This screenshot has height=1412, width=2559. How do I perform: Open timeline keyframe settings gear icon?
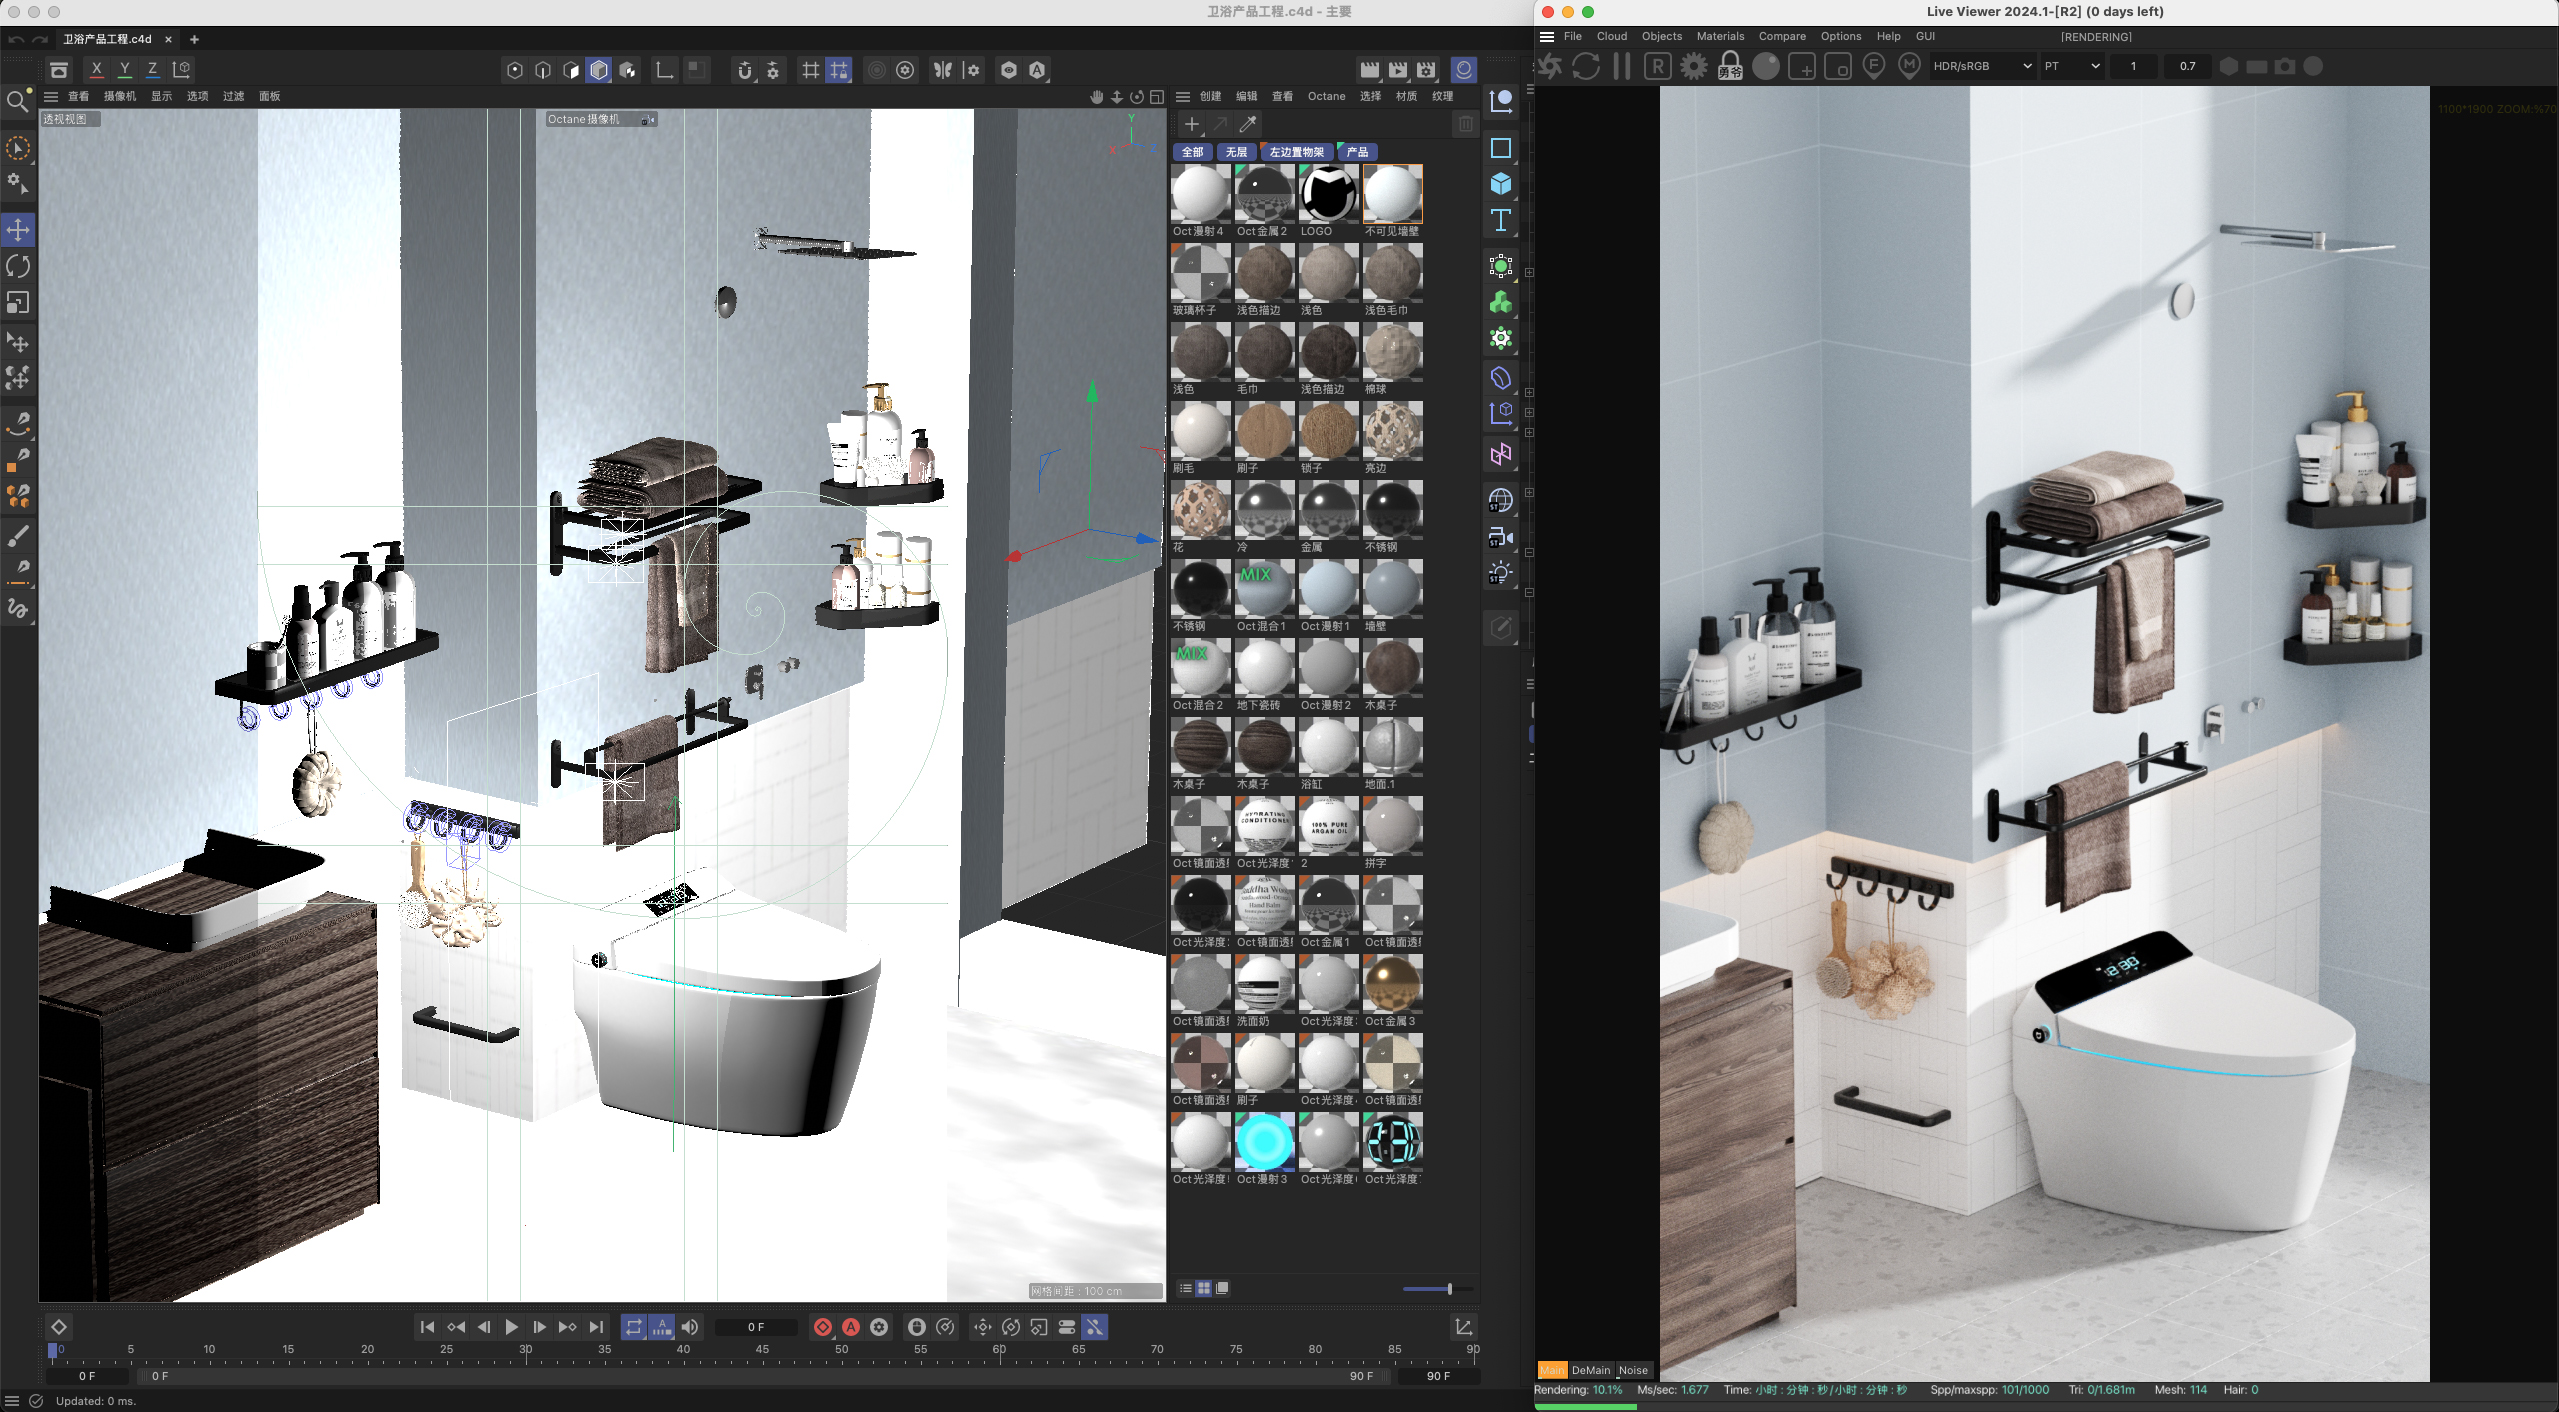[x=879, y=1327]
